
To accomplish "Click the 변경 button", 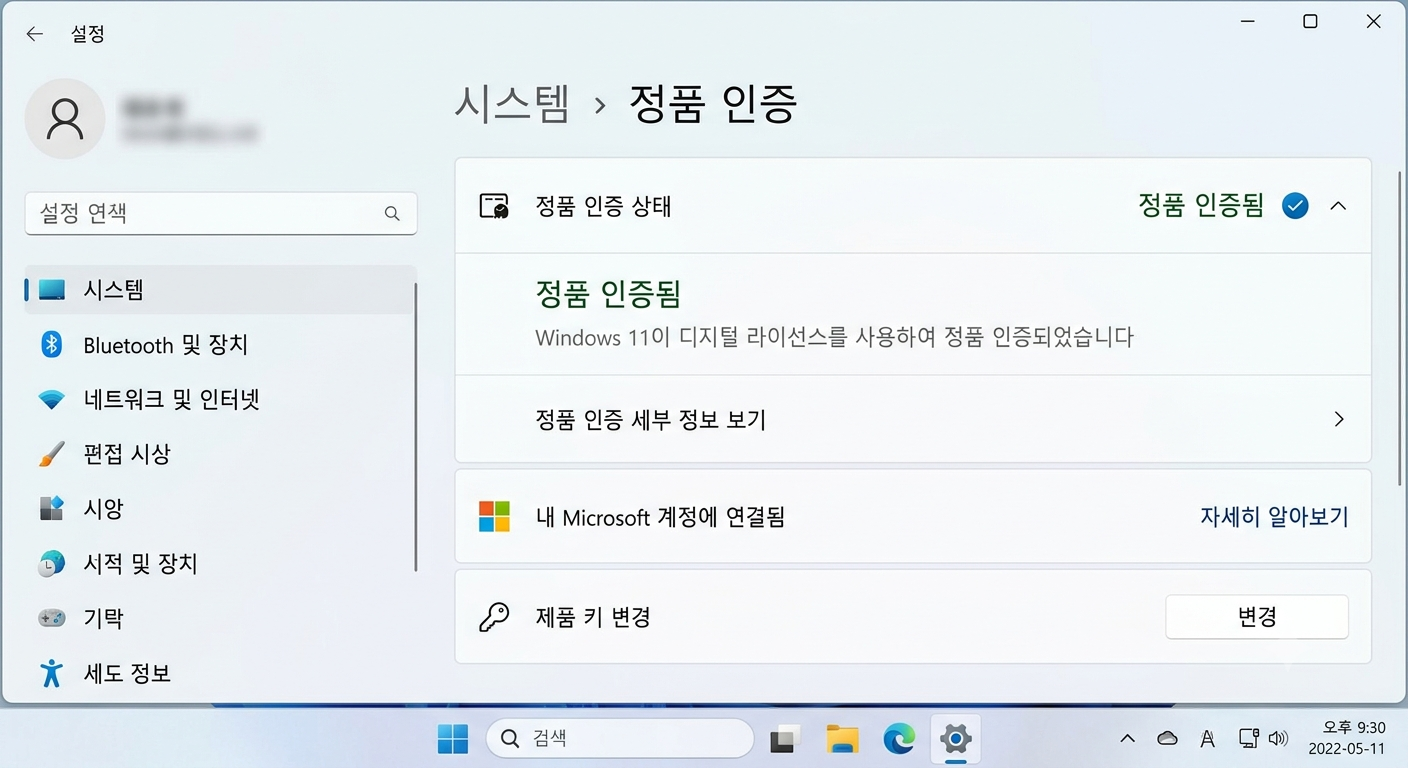I will pos(1257,617).
